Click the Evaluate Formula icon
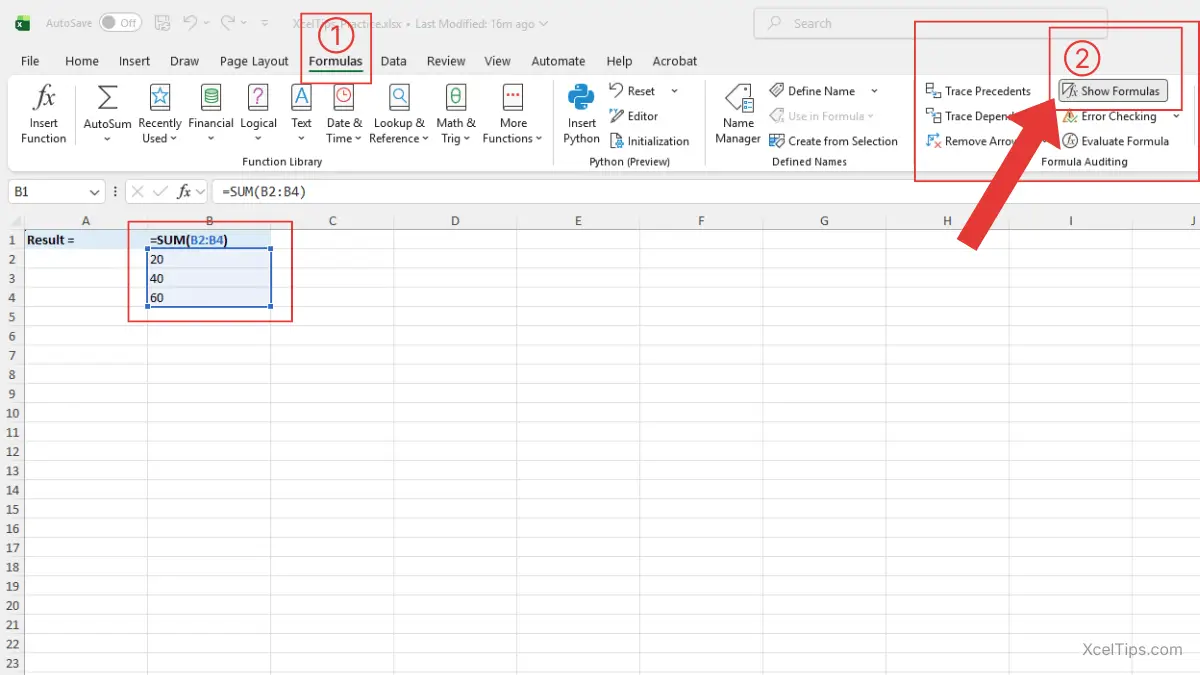Image resolution: width=1200 pixels, height=675 pixels. tap(1070, 141)
